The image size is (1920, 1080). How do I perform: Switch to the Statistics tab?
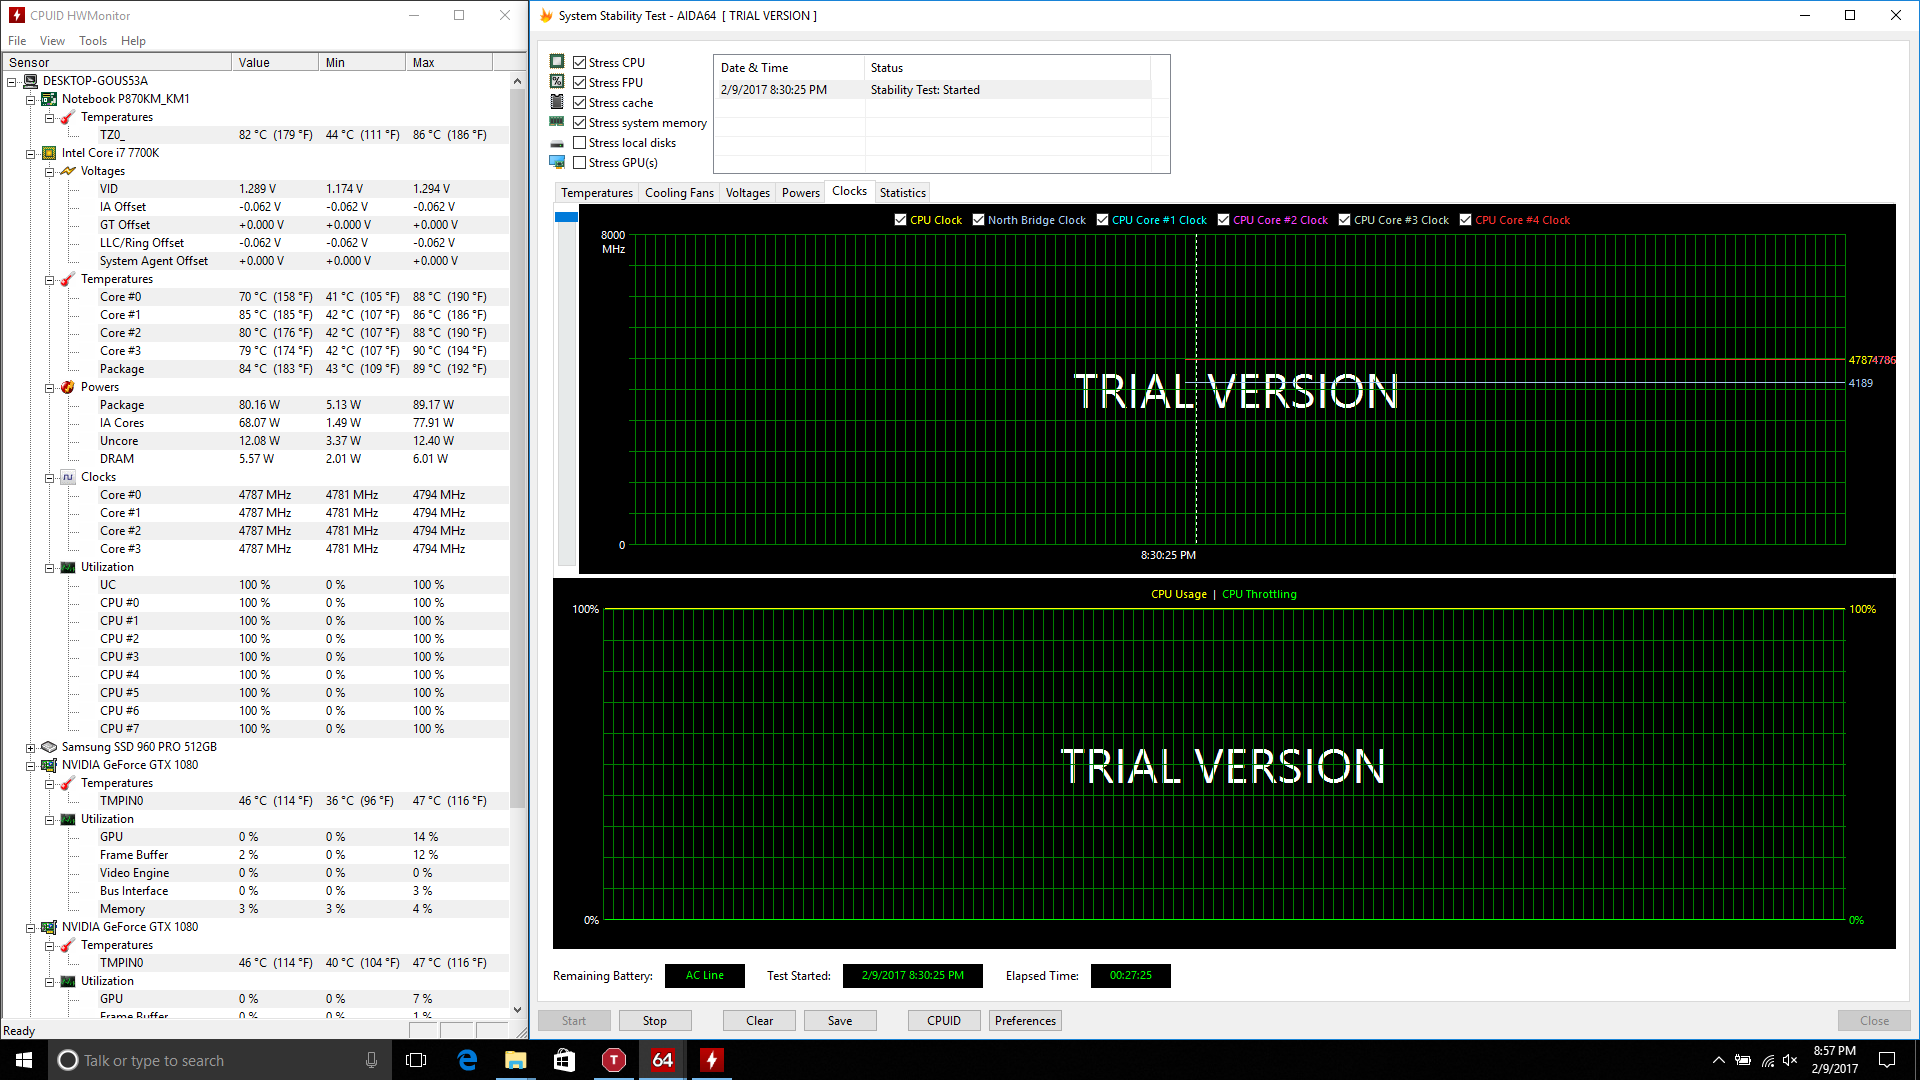click(x=903, y=193)
